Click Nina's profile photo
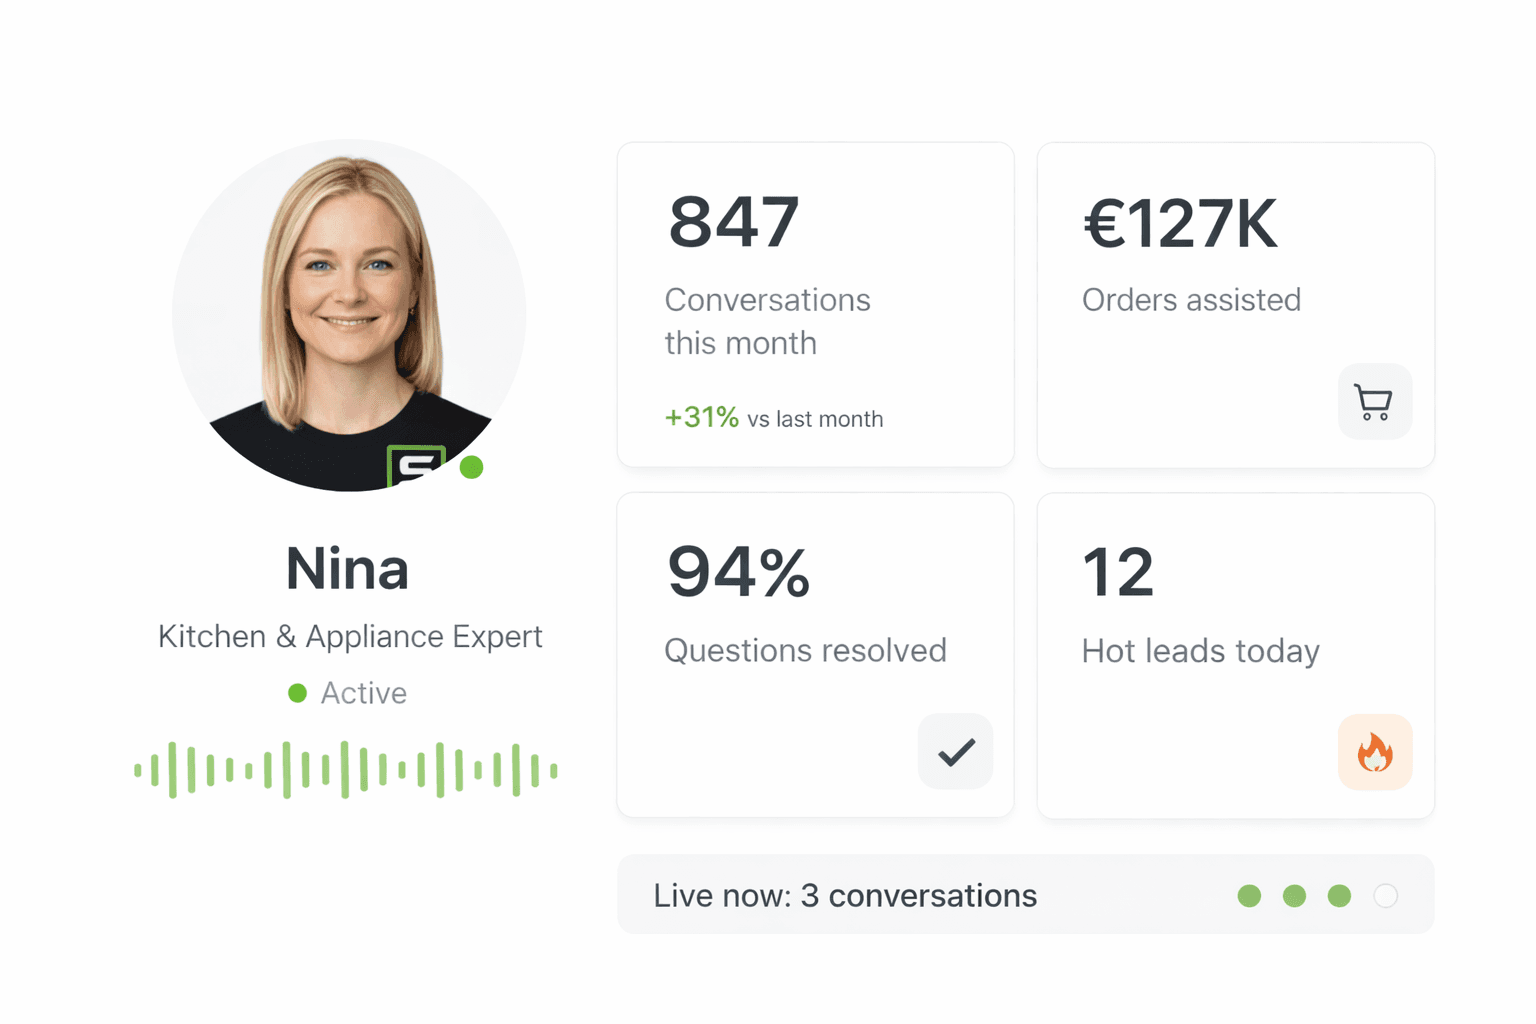 click(349, 315)
